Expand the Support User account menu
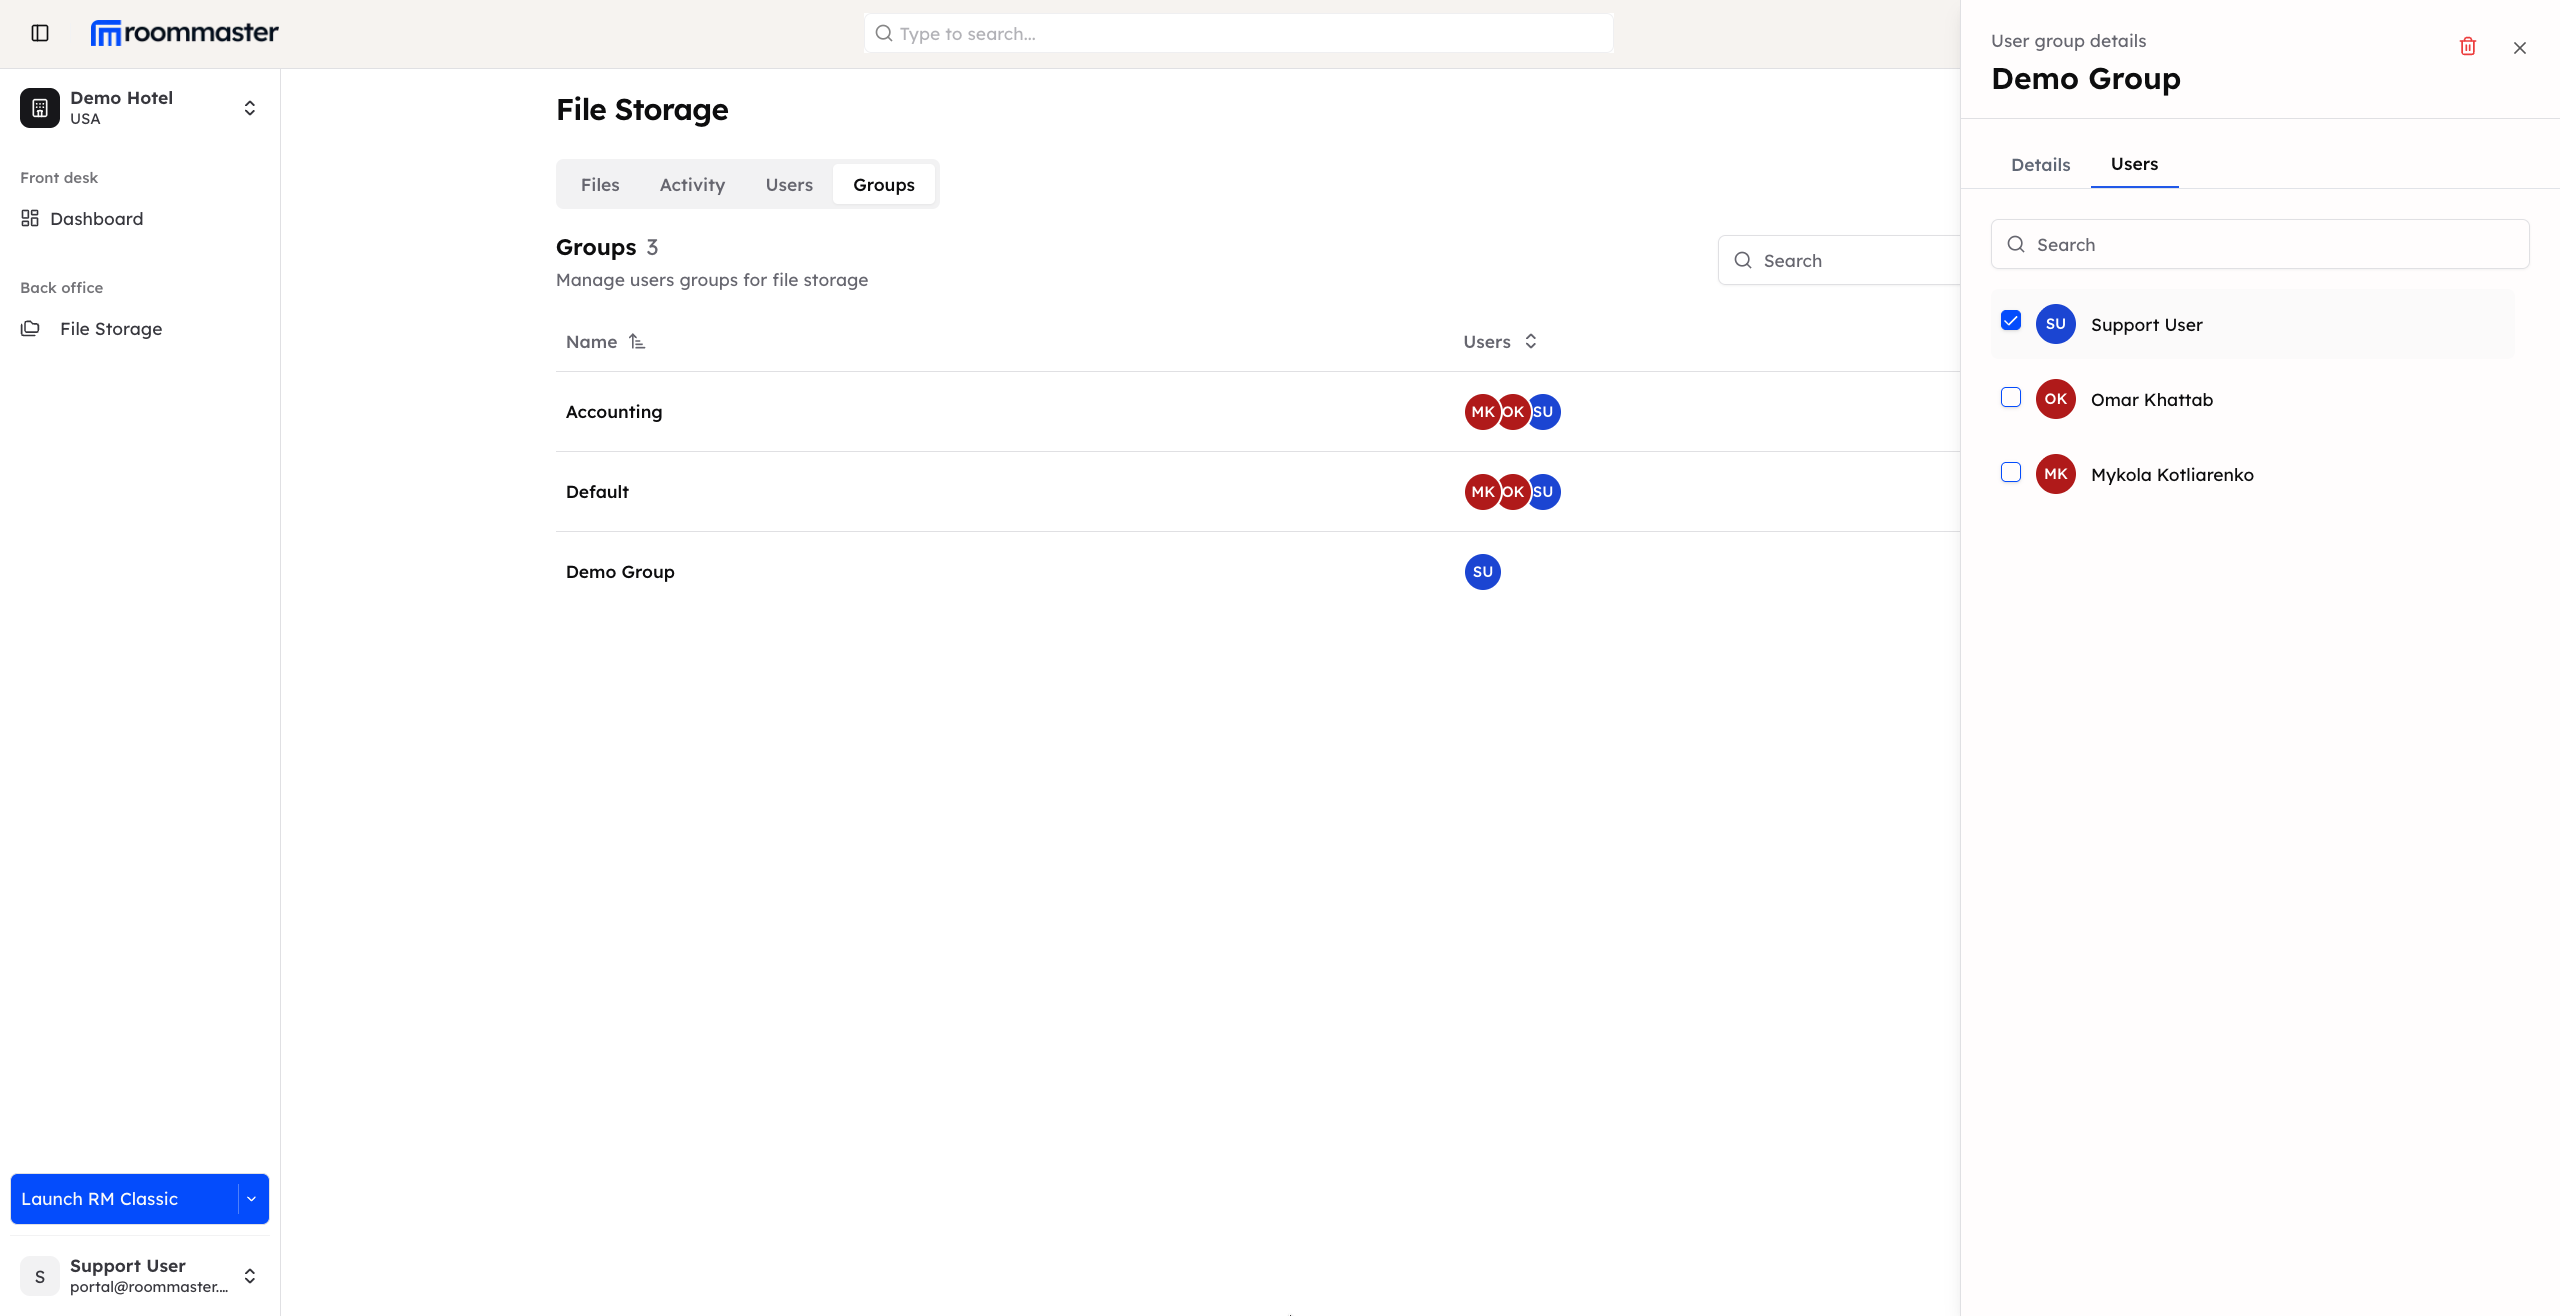This screenshot has height=1316, width=2560. click(x=249, y=1275)
